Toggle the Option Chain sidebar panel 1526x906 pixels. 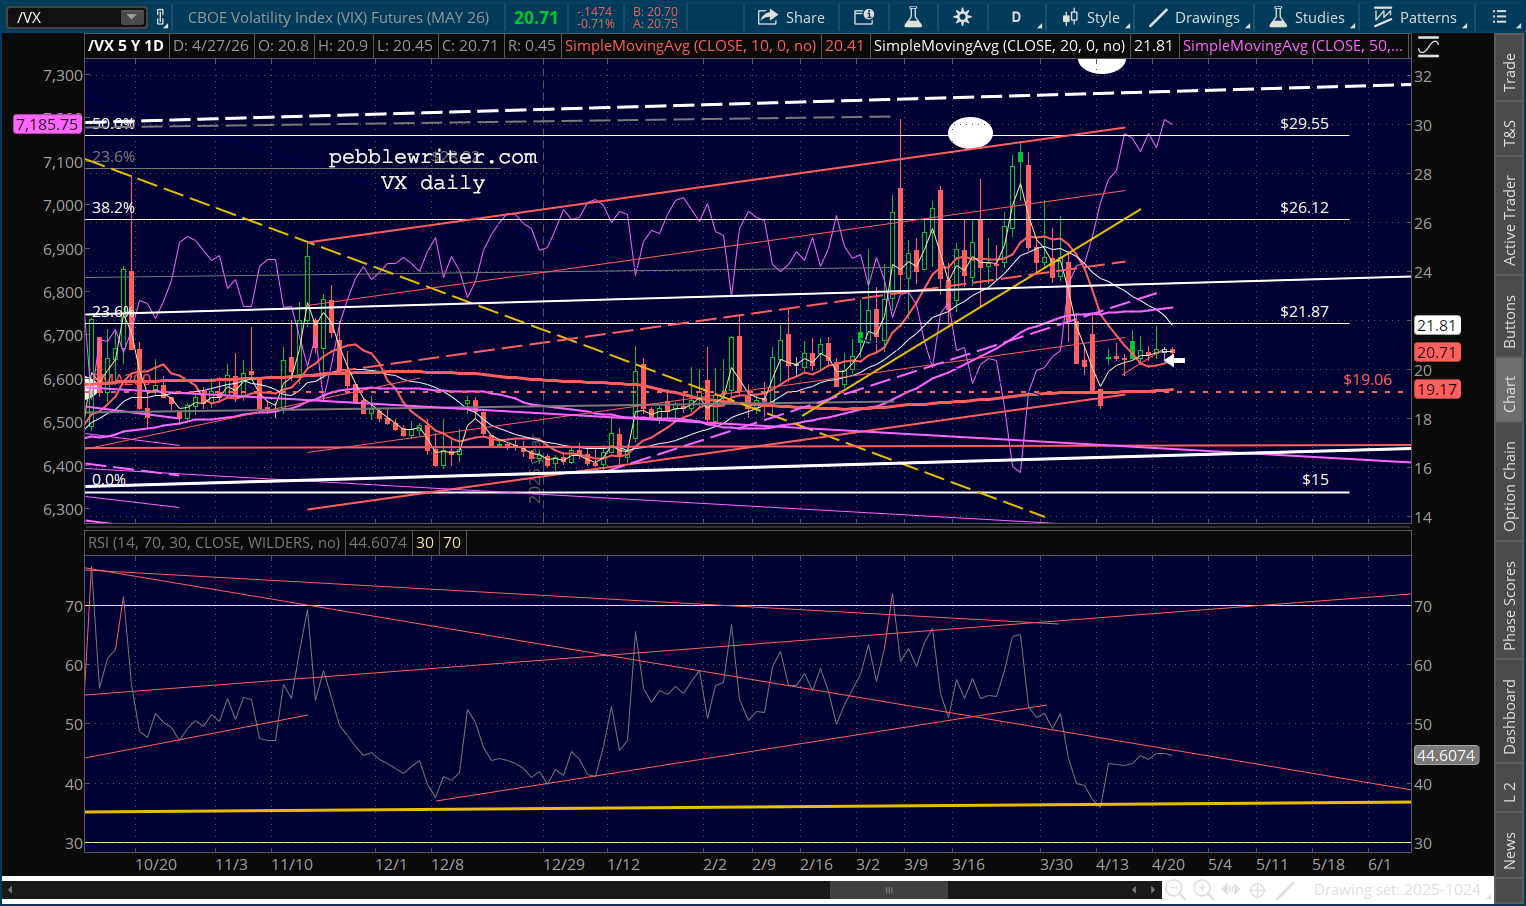[x=1509, y=486]
